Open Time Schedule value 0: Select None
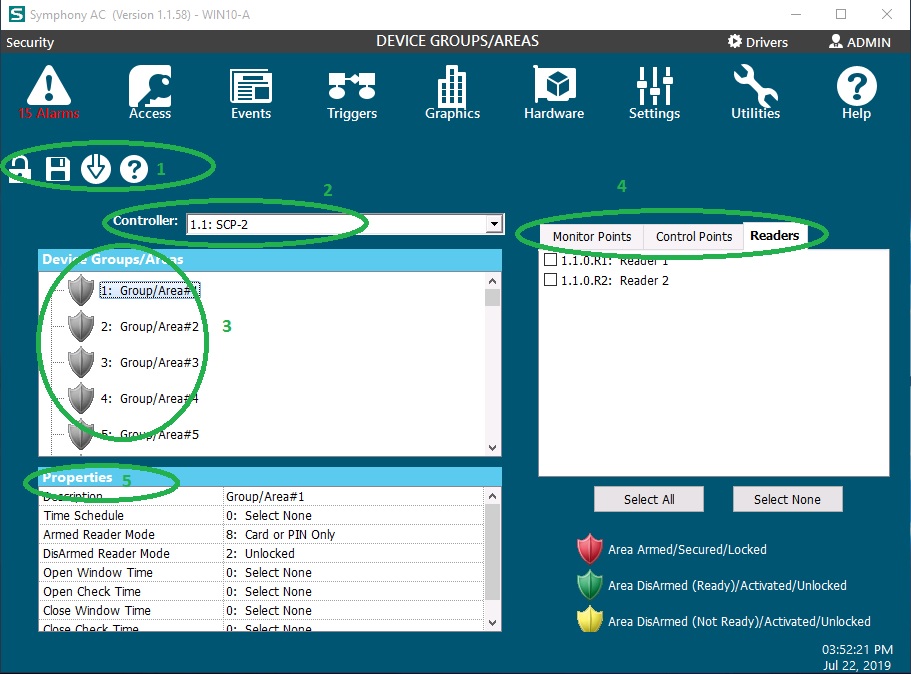 [x=353, y=515]
